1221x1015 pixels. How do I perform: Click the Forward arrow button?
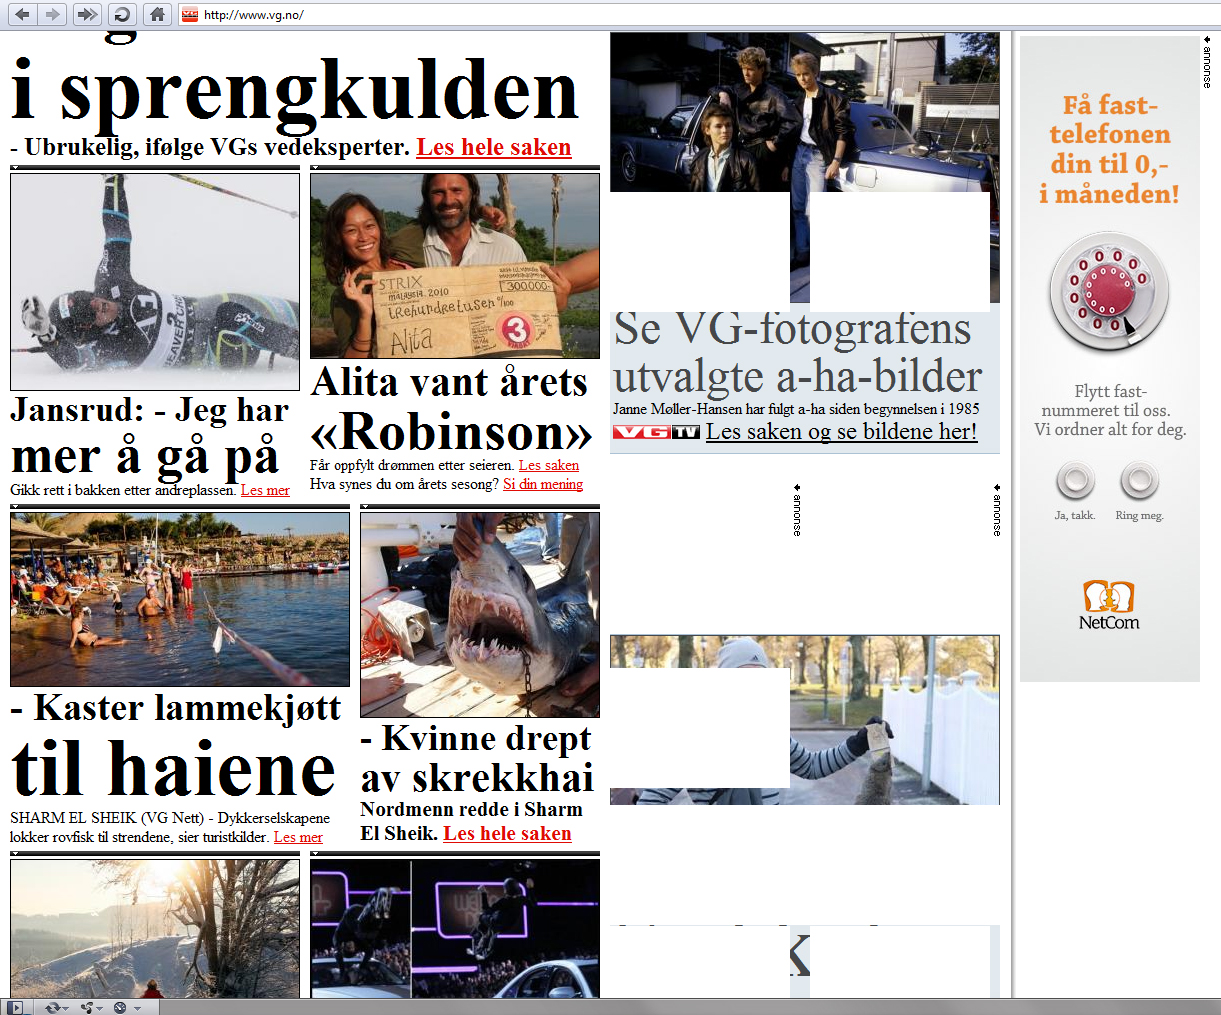point(53,14)
